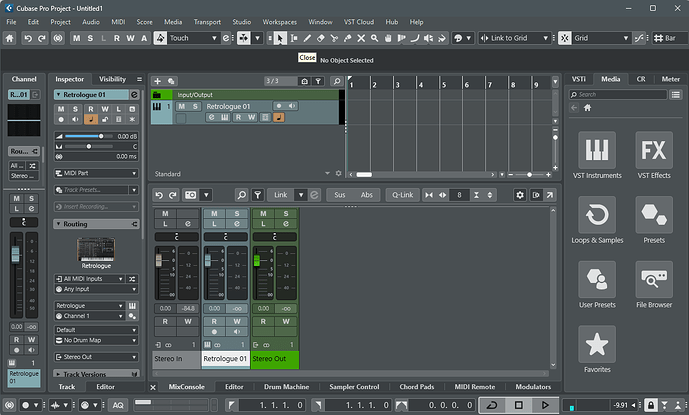Viewport: 689px width, 415px height.
Task: Toggle the Cycle loop button in transport
Action: tap(492, 405)
